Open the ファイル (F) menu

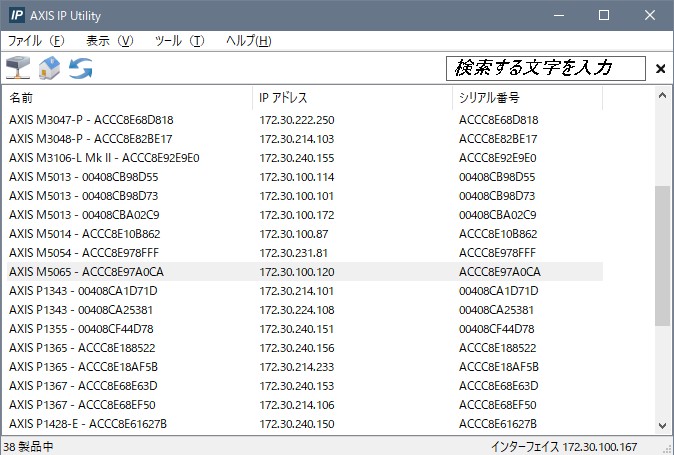36,41
